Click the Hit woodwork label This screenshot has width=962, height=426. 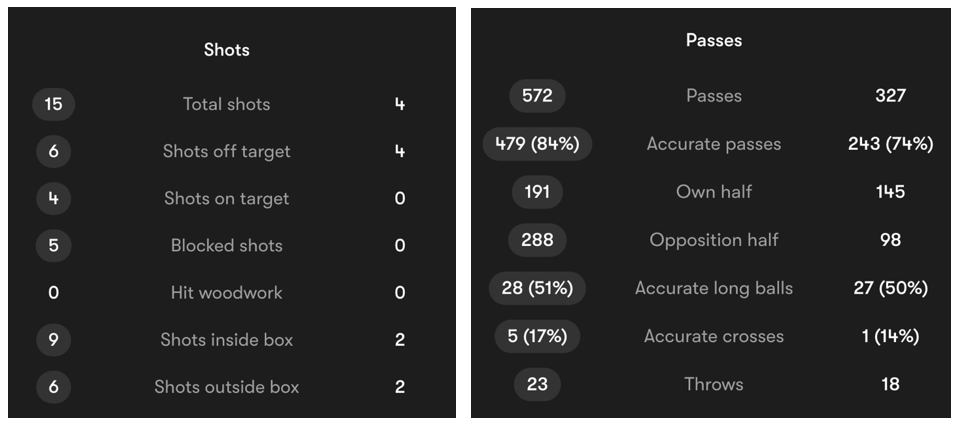click(226, 293)
